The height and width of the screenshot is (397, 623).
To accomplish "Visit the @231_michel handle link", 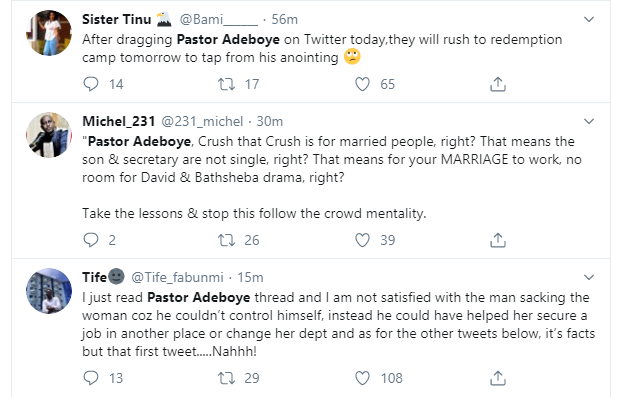I will point(202,121).
